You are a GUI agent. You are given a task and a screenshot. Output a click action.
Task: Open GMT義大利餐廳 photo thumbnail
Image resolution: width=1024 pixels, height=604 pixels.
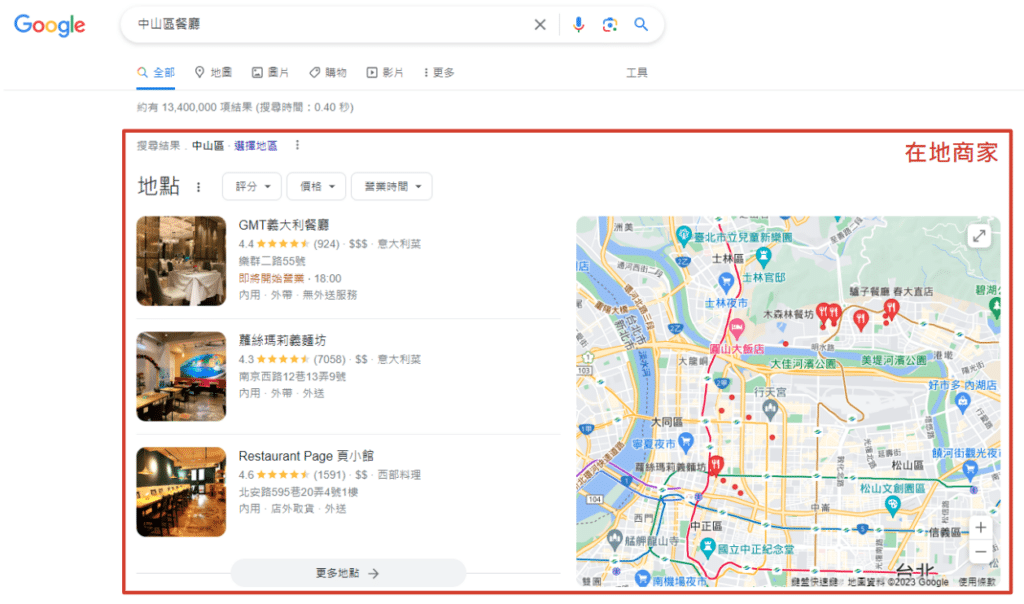tap(181, 261)
